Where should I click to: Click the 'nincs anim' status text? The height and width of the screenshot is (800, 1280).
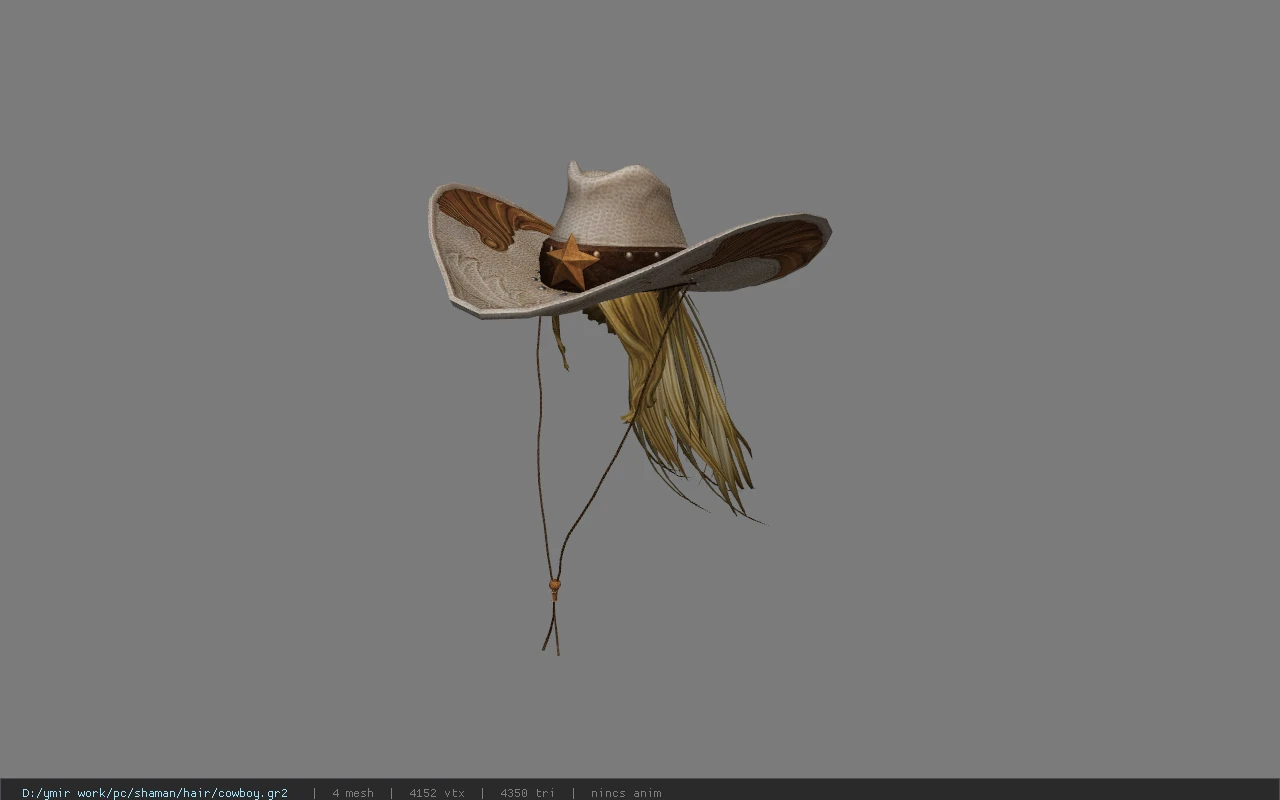(x=626, y=793)
